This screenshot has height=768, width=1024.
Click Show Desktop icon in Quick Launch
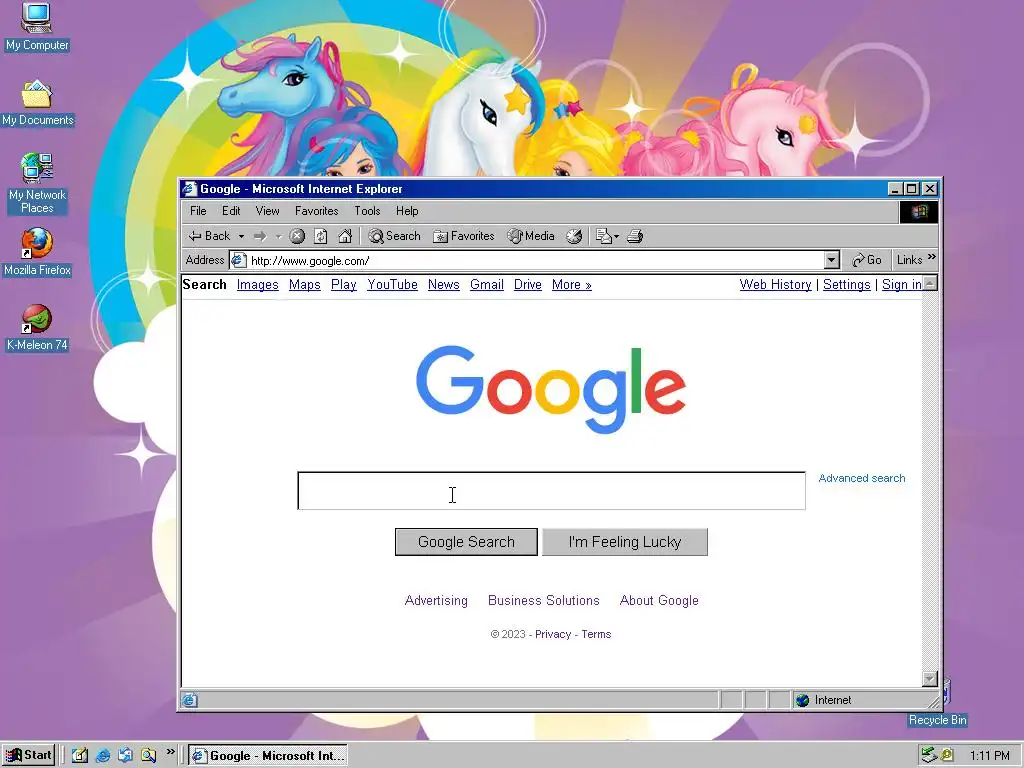pos(80,756)
